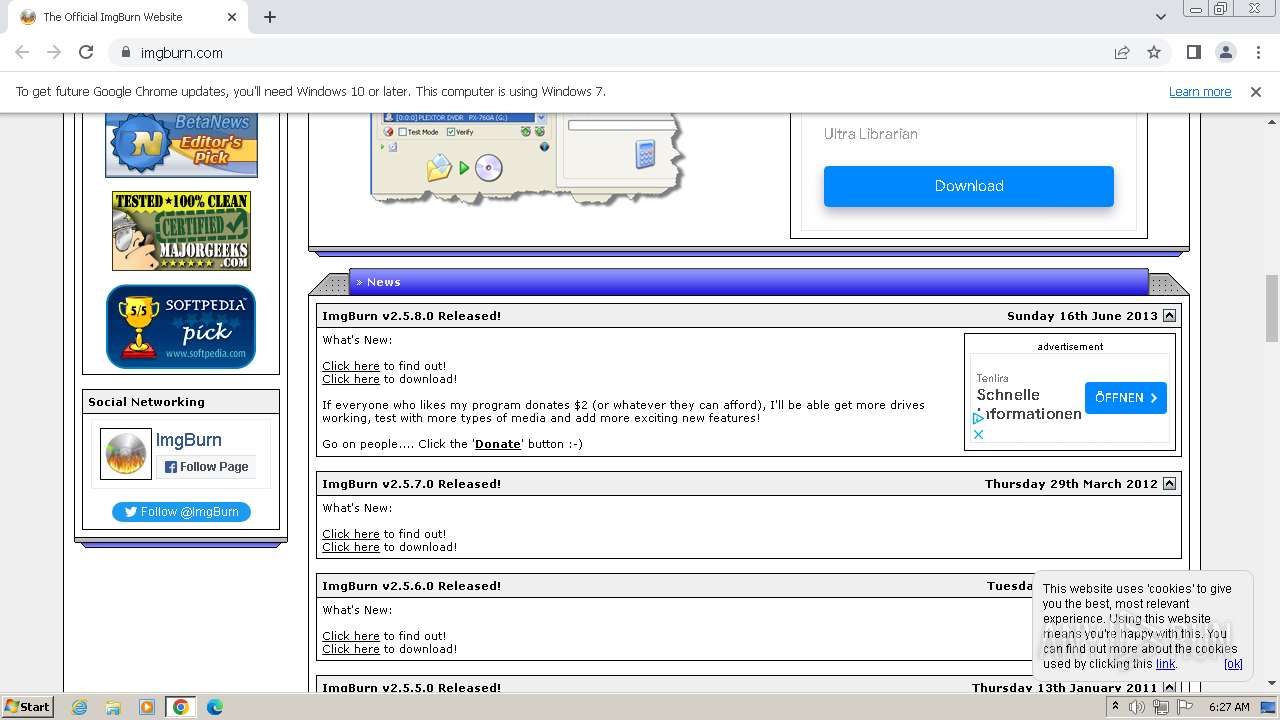Open v2.5.7.0 'Click here to download' link

pos(351,547)
